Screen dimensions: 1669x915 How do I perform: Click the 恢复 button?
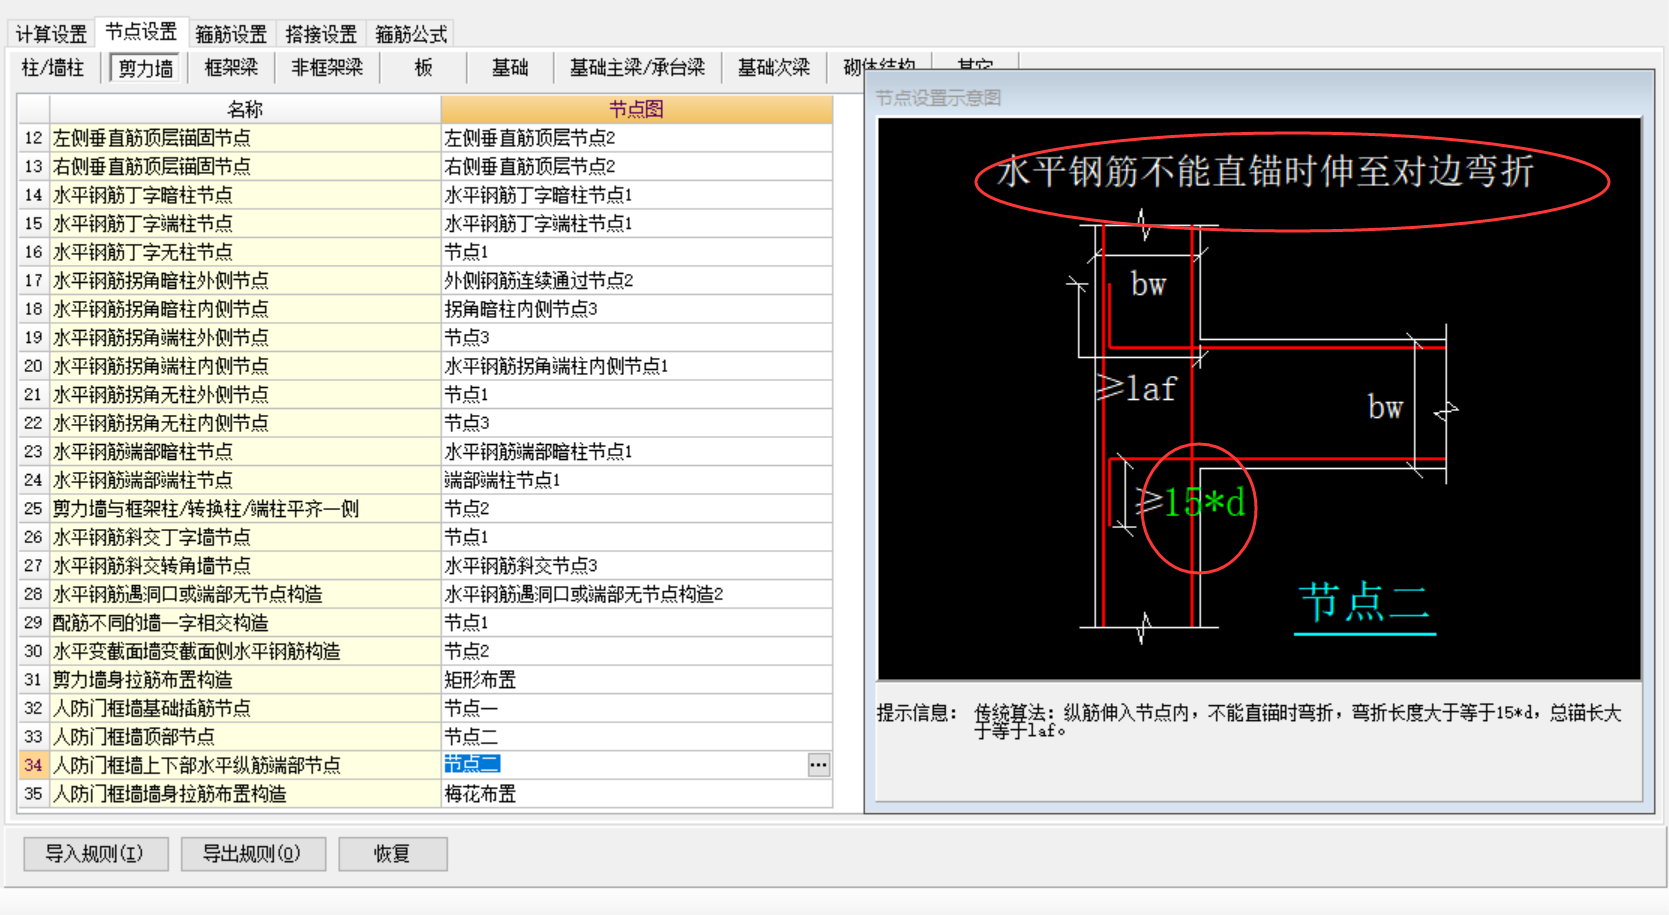(392, 854)
